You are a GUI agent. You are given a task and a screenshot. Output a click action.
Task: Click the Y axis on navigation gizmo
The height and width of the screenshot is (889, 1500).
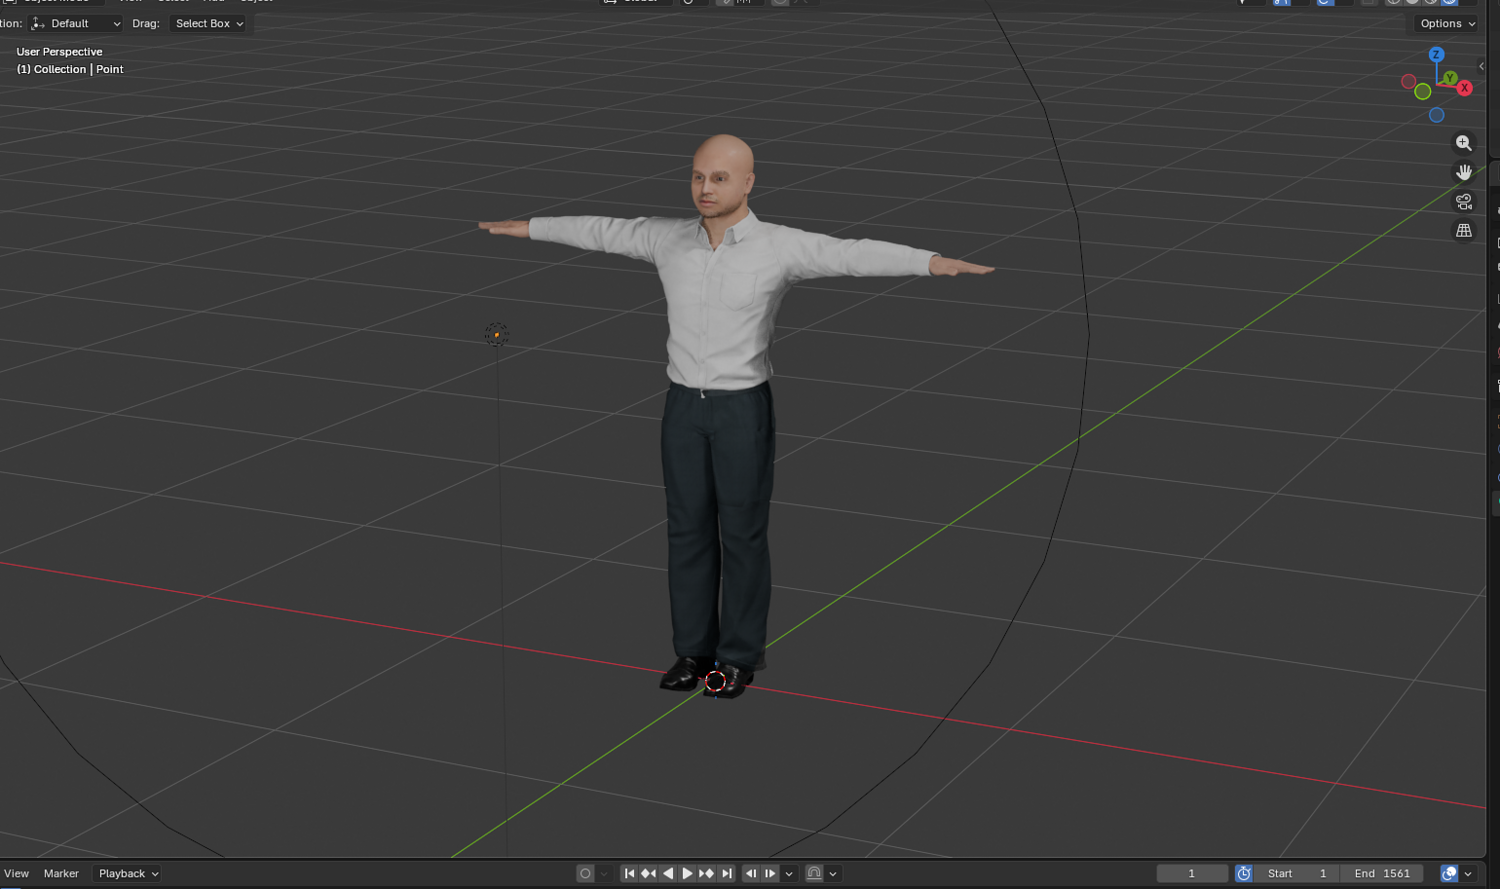(1449, 77)
